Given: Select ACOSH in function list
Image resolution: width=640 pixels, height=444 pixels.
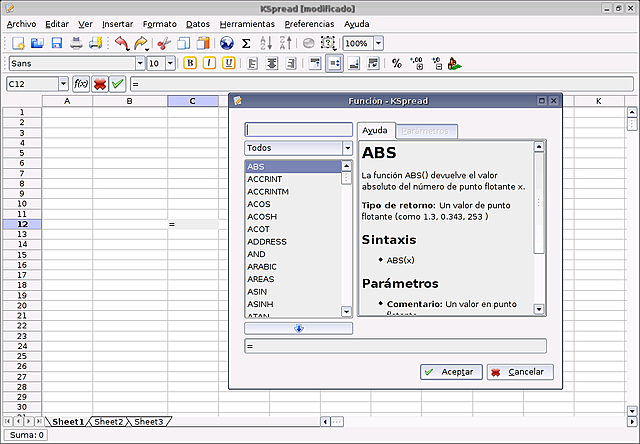Looking at the screenshot, I should [x=293, y=217].
